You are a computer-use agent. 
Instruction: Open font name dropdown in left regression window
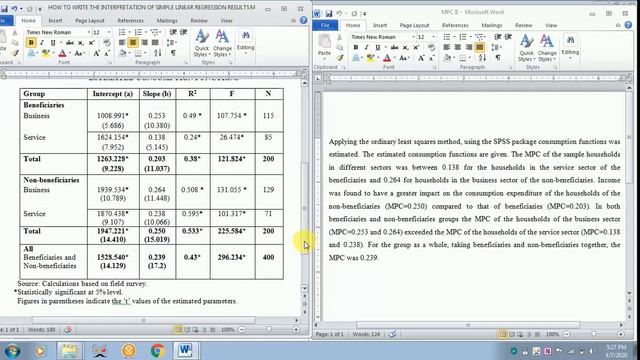point(88,32)
